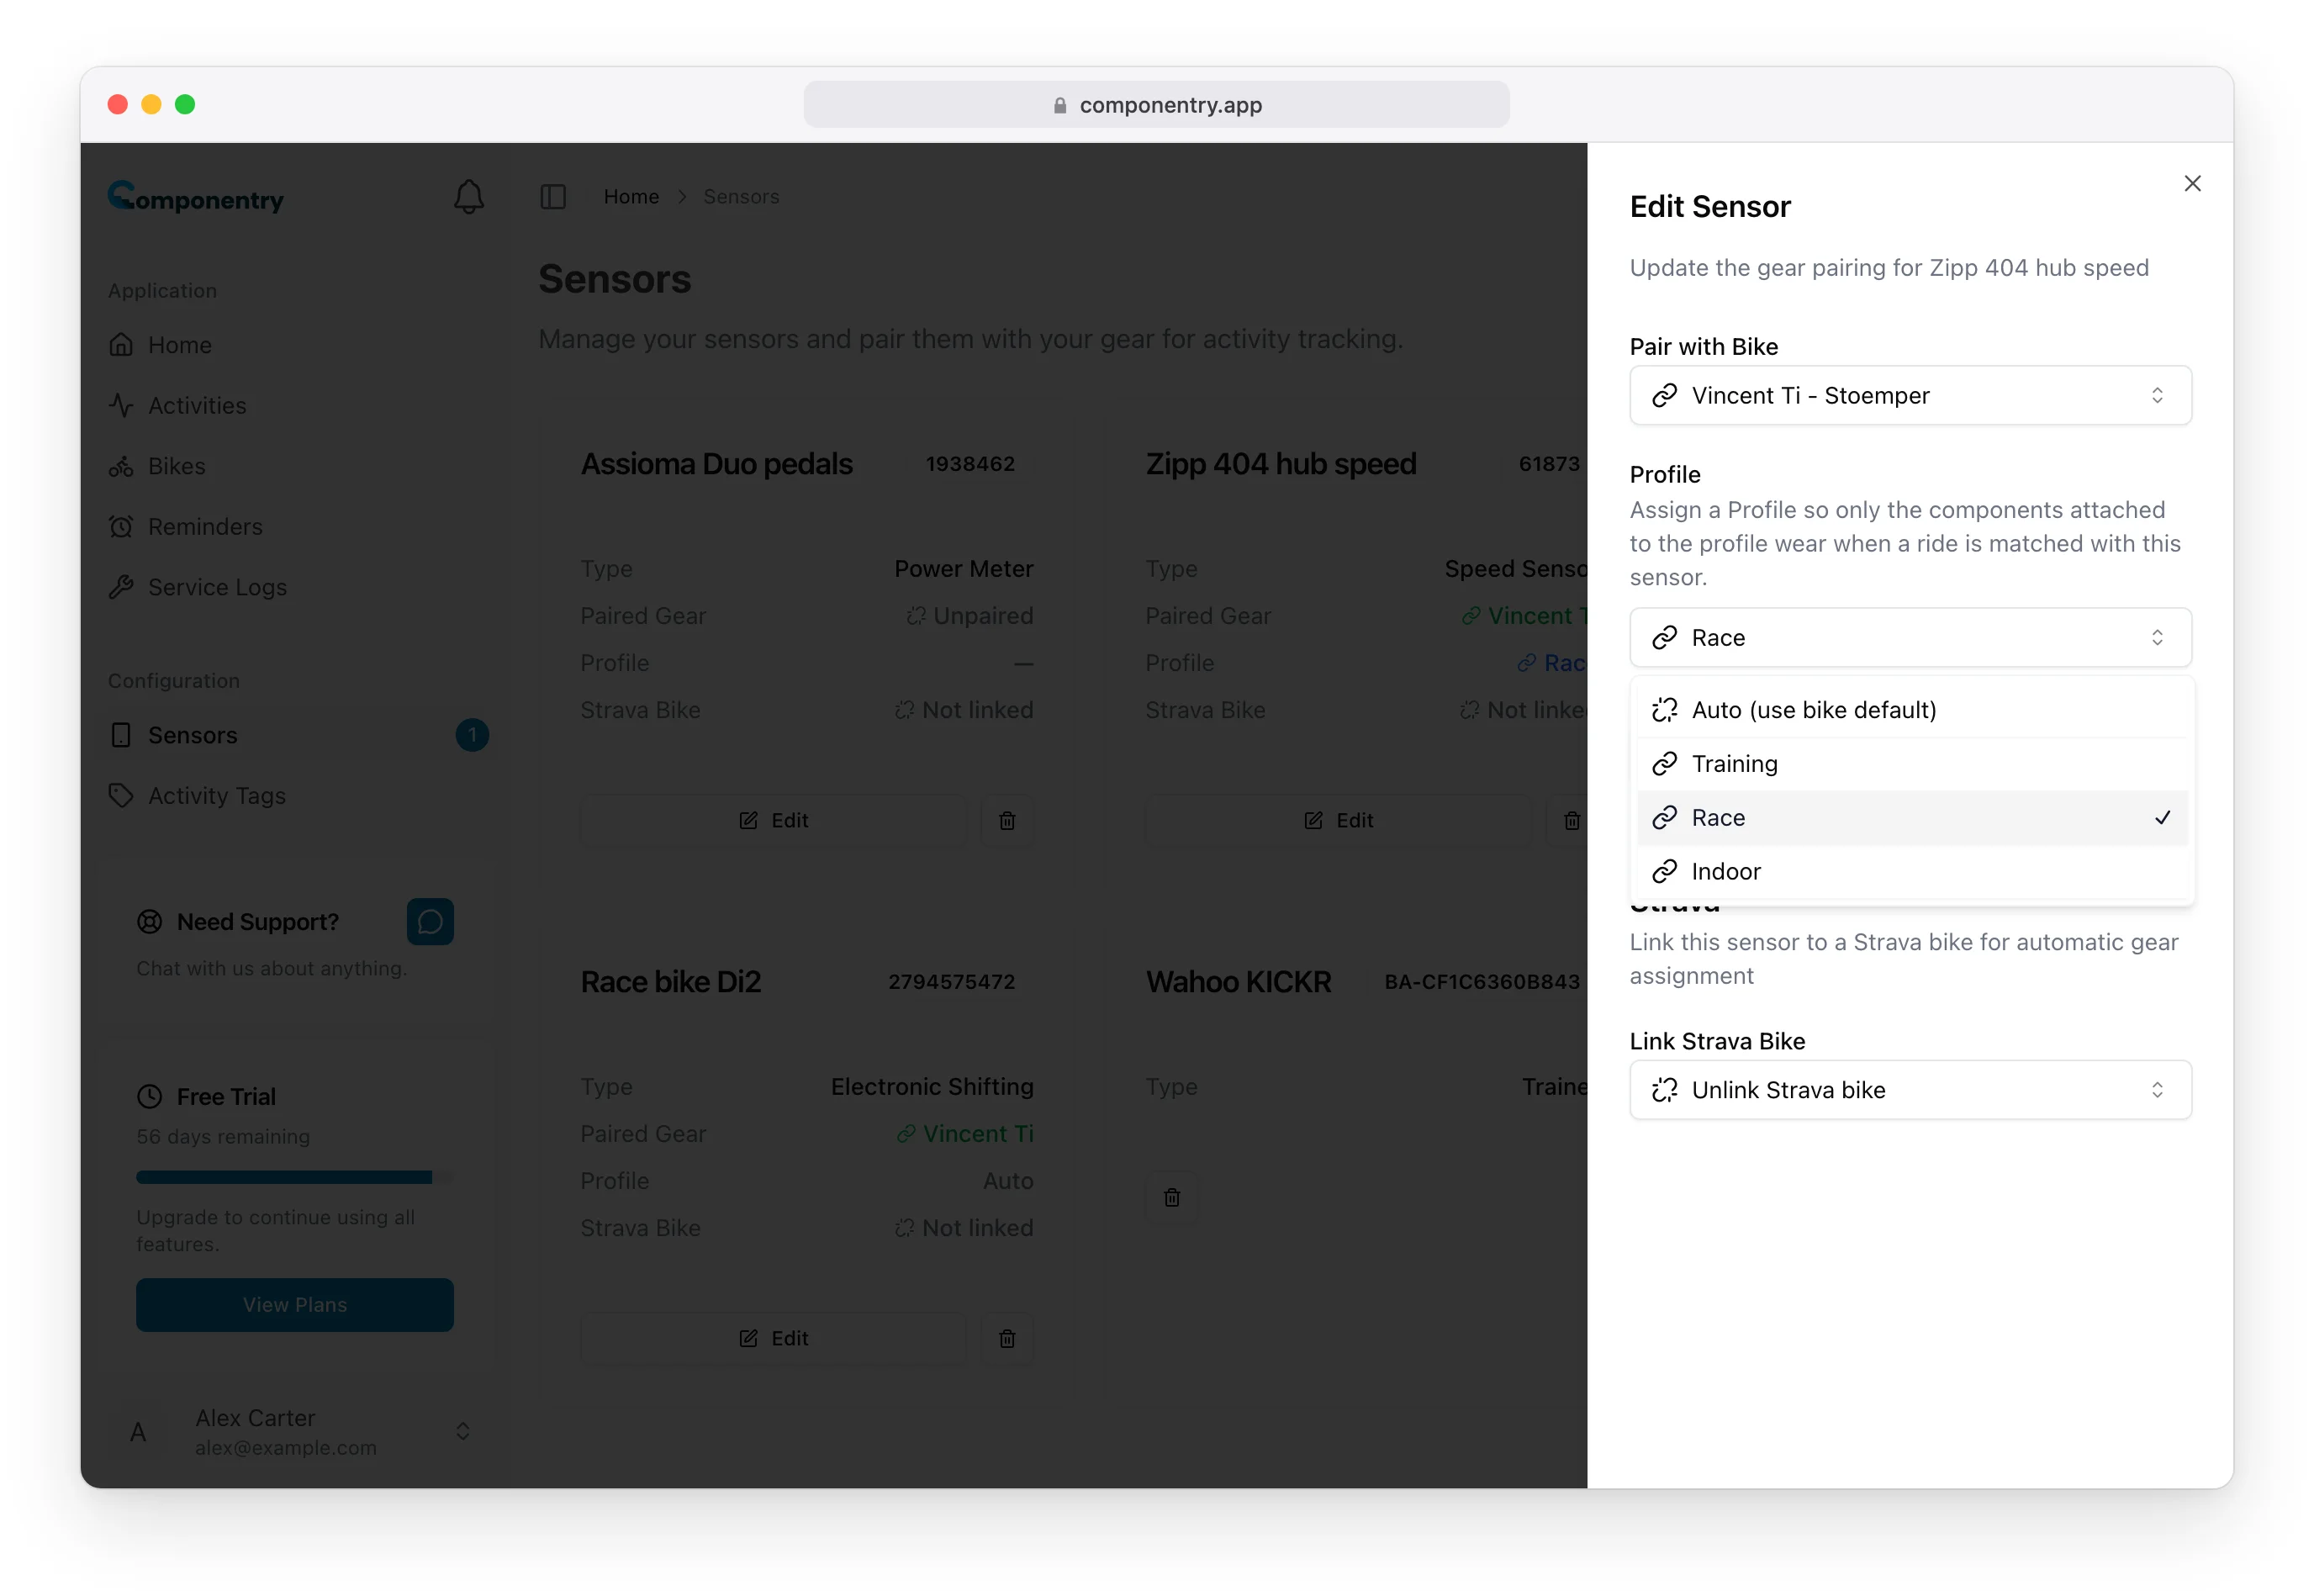Click the free trial progress bar
This screenshot has height=1596, width=2314.
pyautogui.click(x=295, y=1177)
